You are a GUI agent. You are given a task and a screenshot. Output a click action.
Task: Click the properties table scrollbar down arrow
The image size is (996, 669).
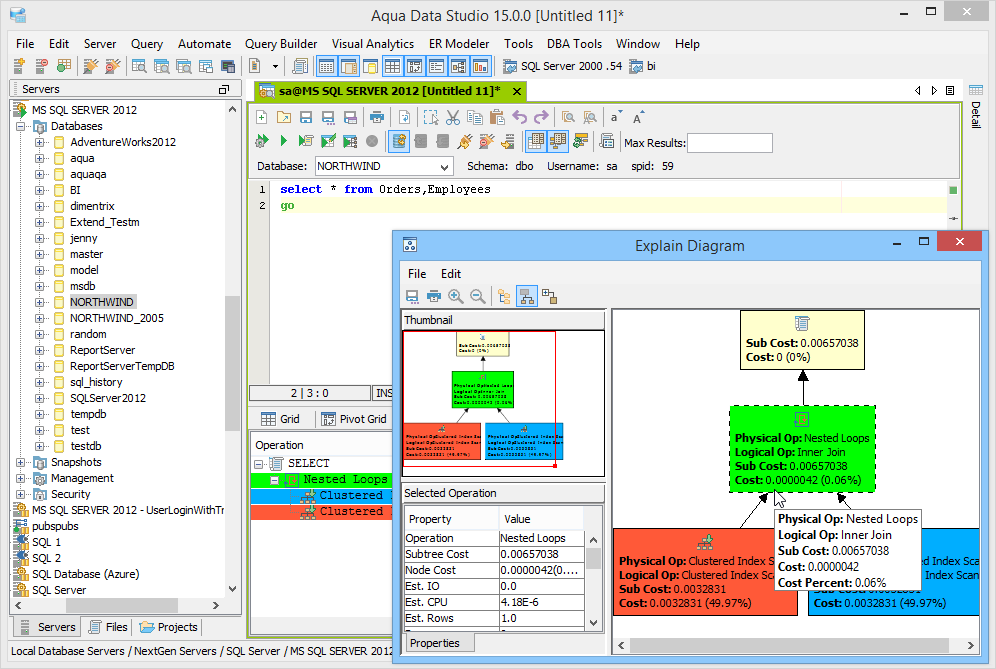pos(593,623)
